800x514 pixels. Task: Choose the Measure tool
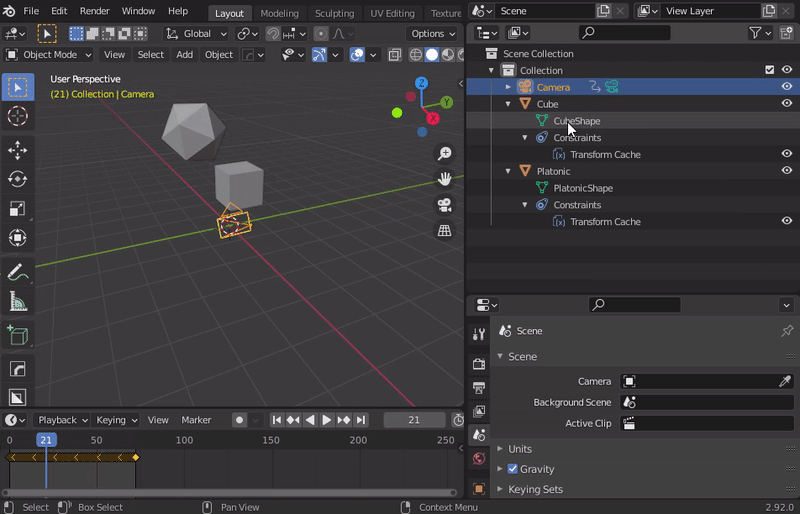tap(17, 301)
